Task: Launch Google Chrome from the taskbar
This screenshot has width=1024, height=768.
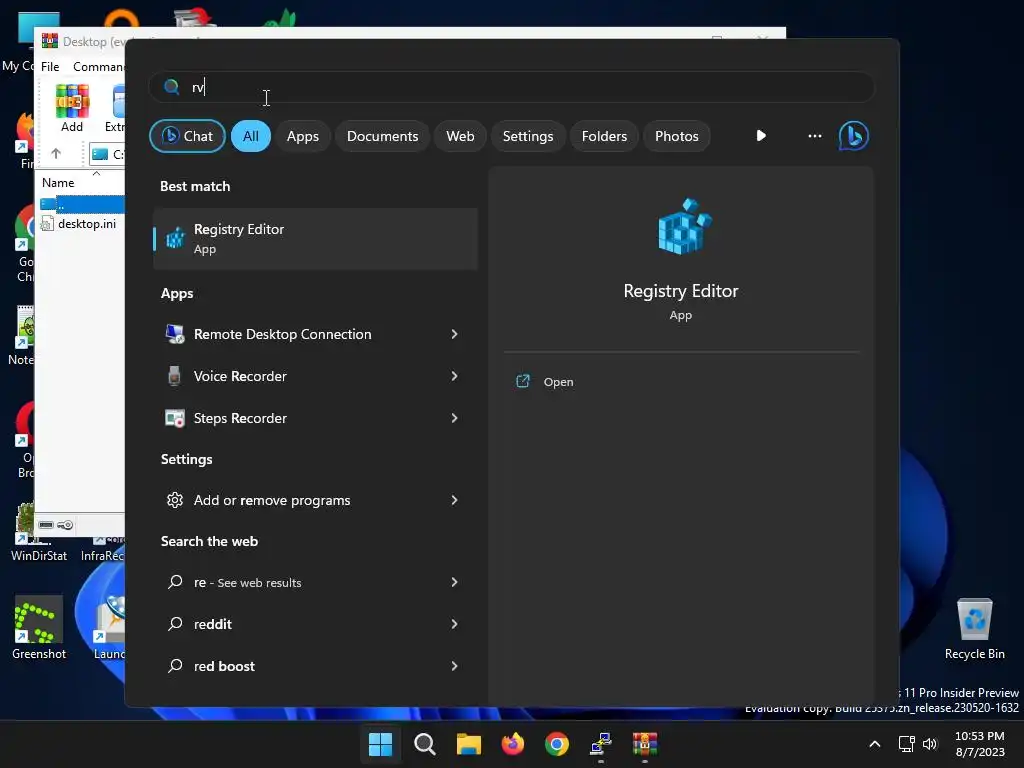Action: 556,744
